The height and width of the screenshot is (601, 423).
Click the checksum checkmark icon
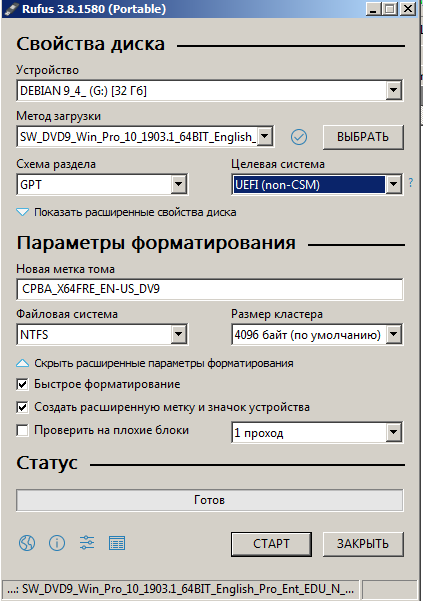(x=299, y=137)
